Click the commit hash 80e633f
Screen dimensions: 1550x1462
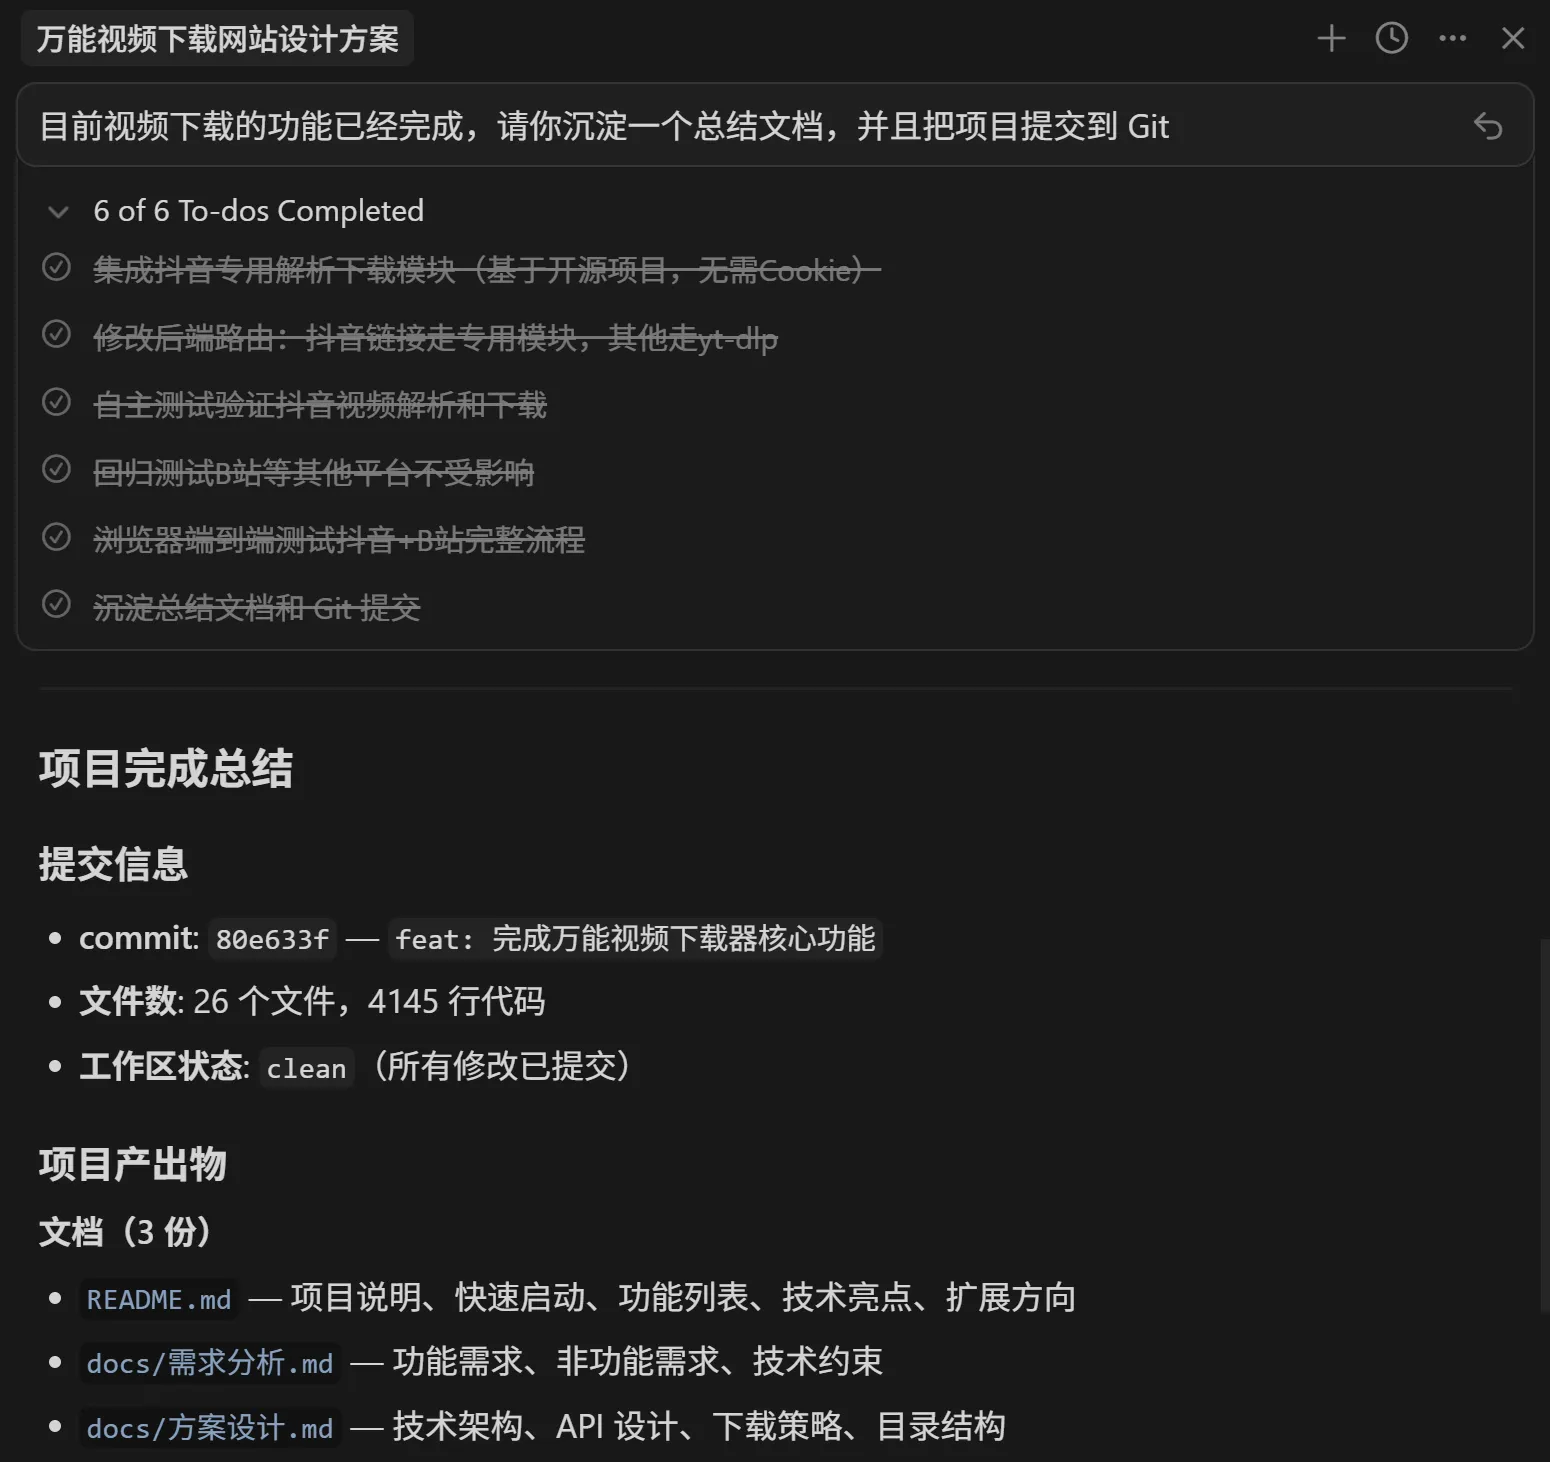click(x=272, y=939)
